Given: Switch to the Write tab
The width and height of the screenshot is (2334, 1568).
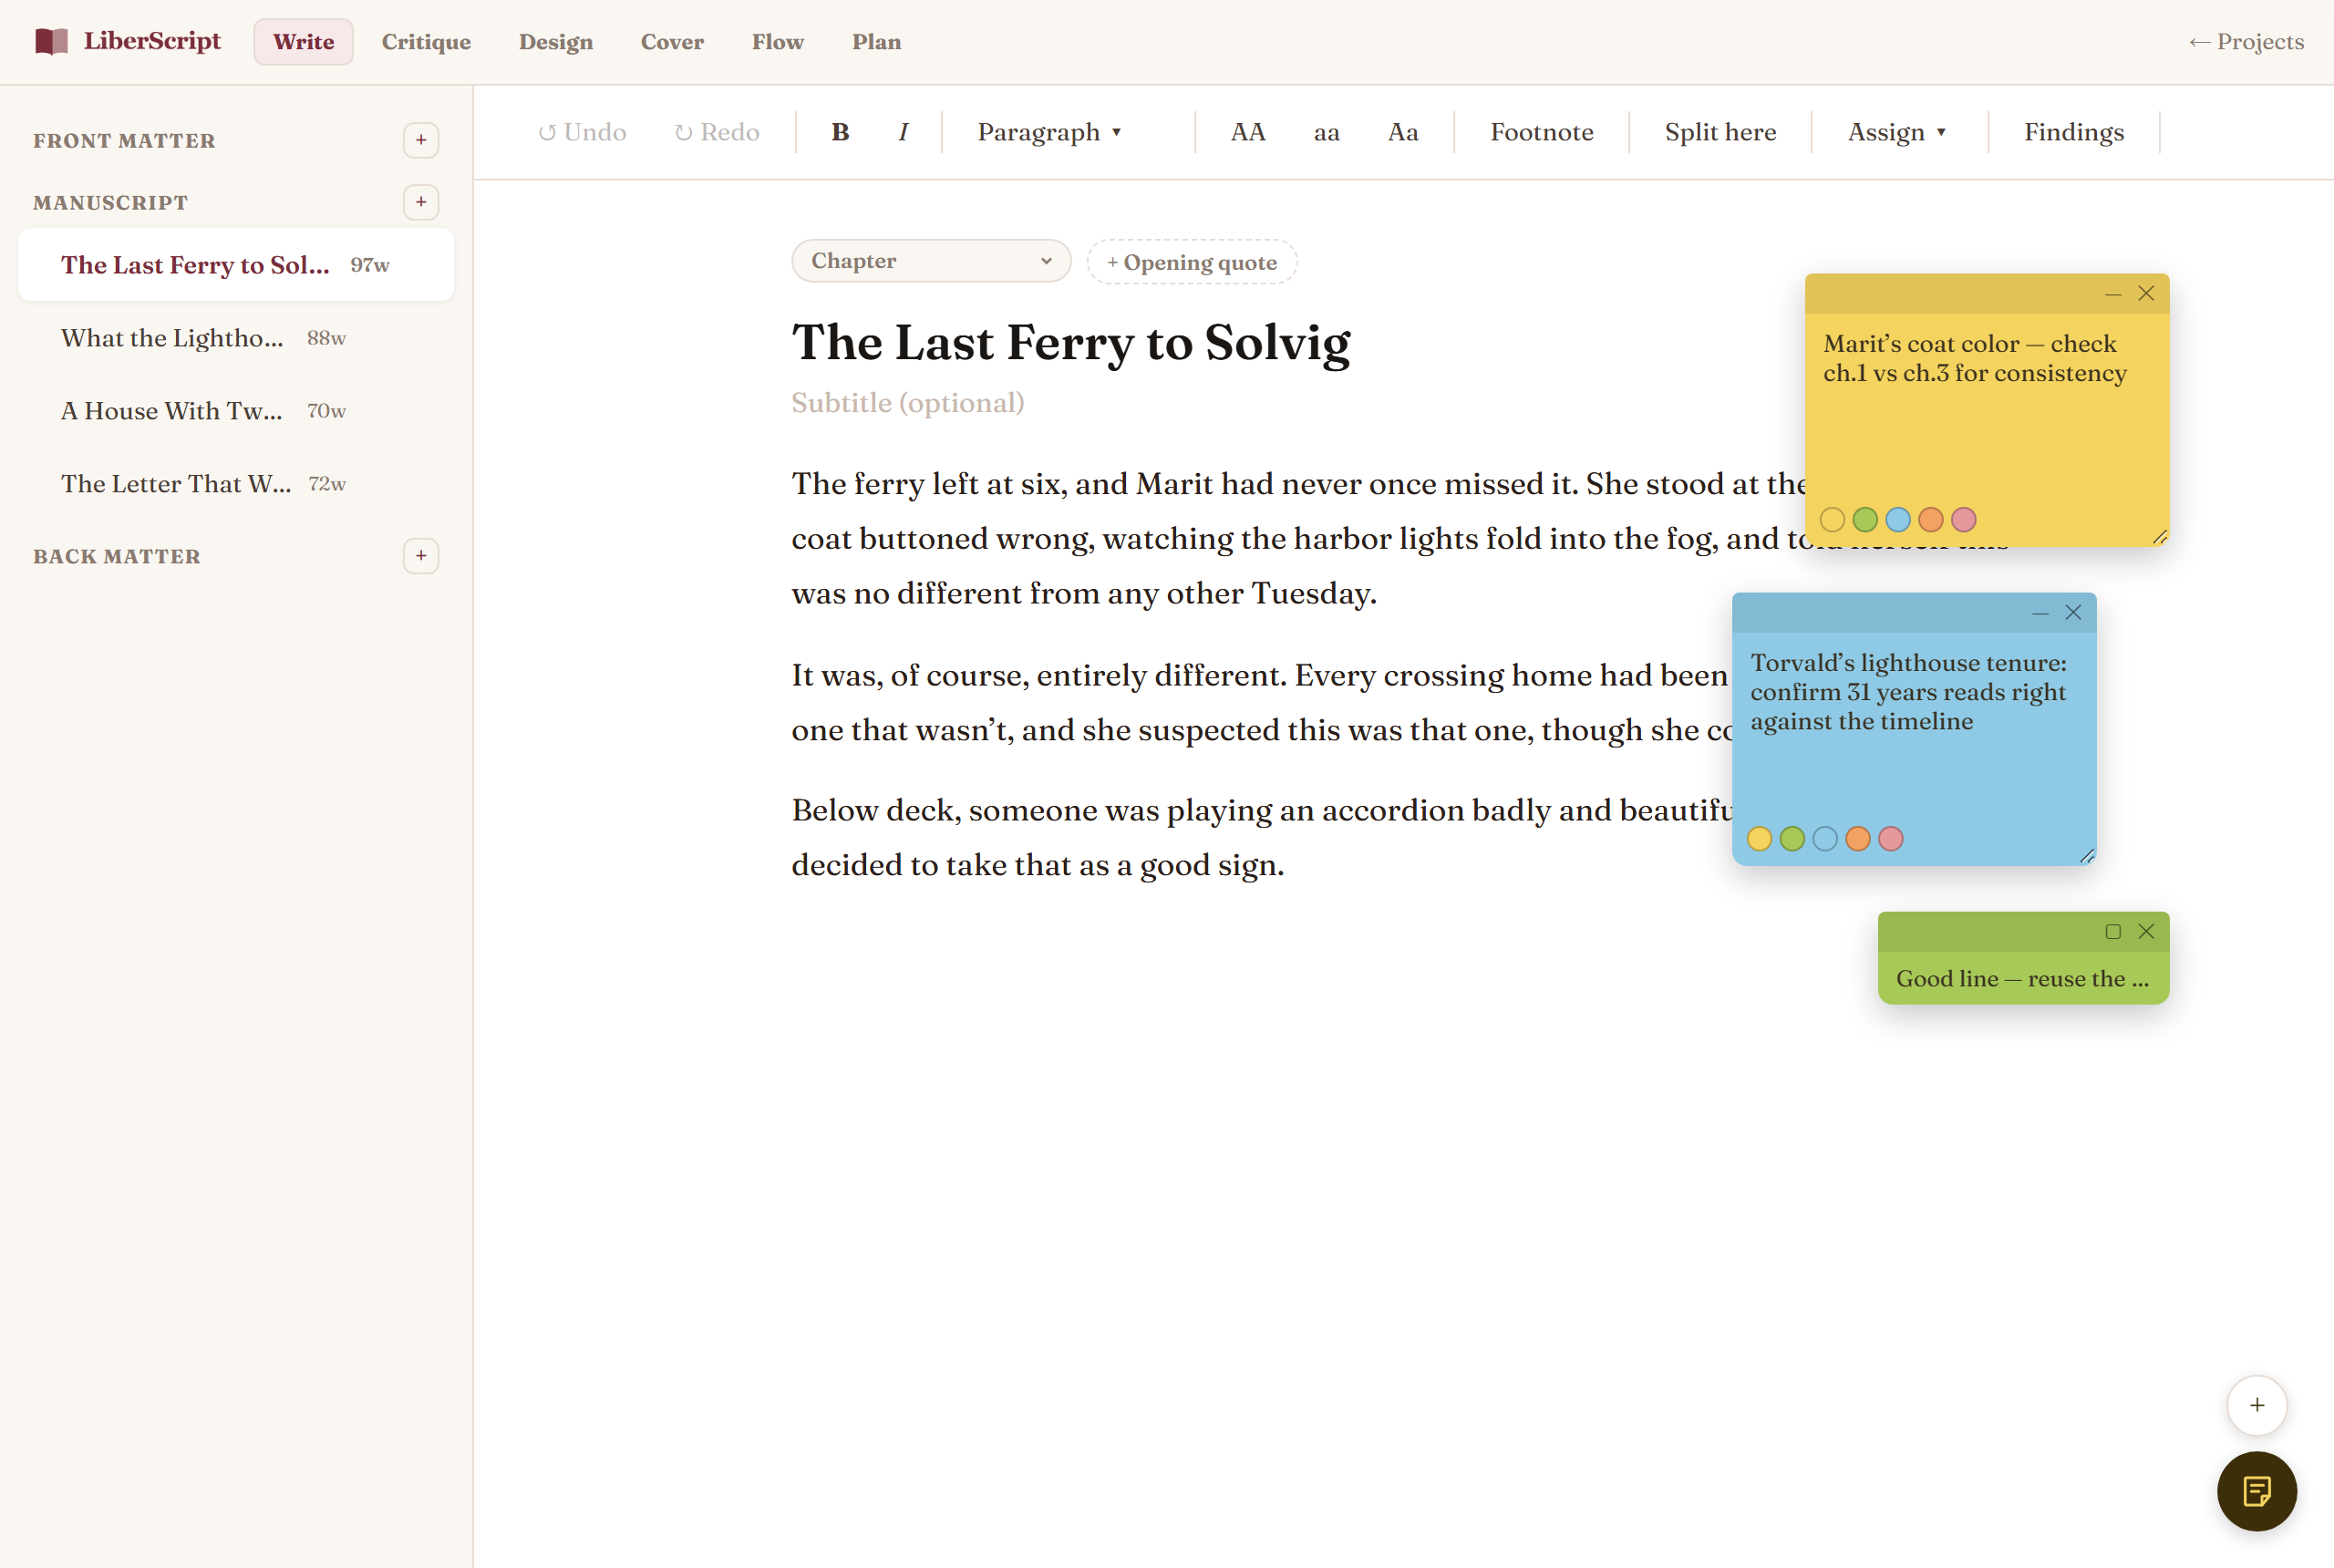Looking at the screenshot, I should (303, 42).
